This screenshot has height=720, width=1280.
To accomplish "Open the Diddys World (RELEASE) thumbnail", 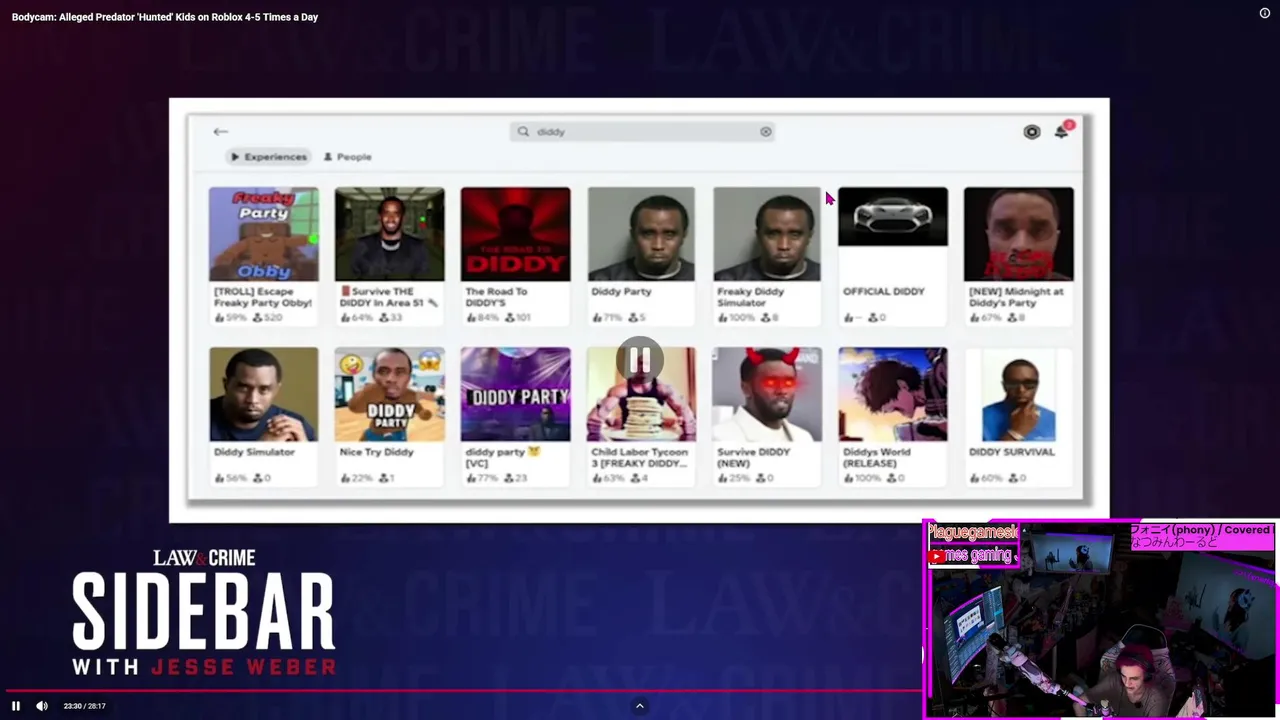I will 893,394.
